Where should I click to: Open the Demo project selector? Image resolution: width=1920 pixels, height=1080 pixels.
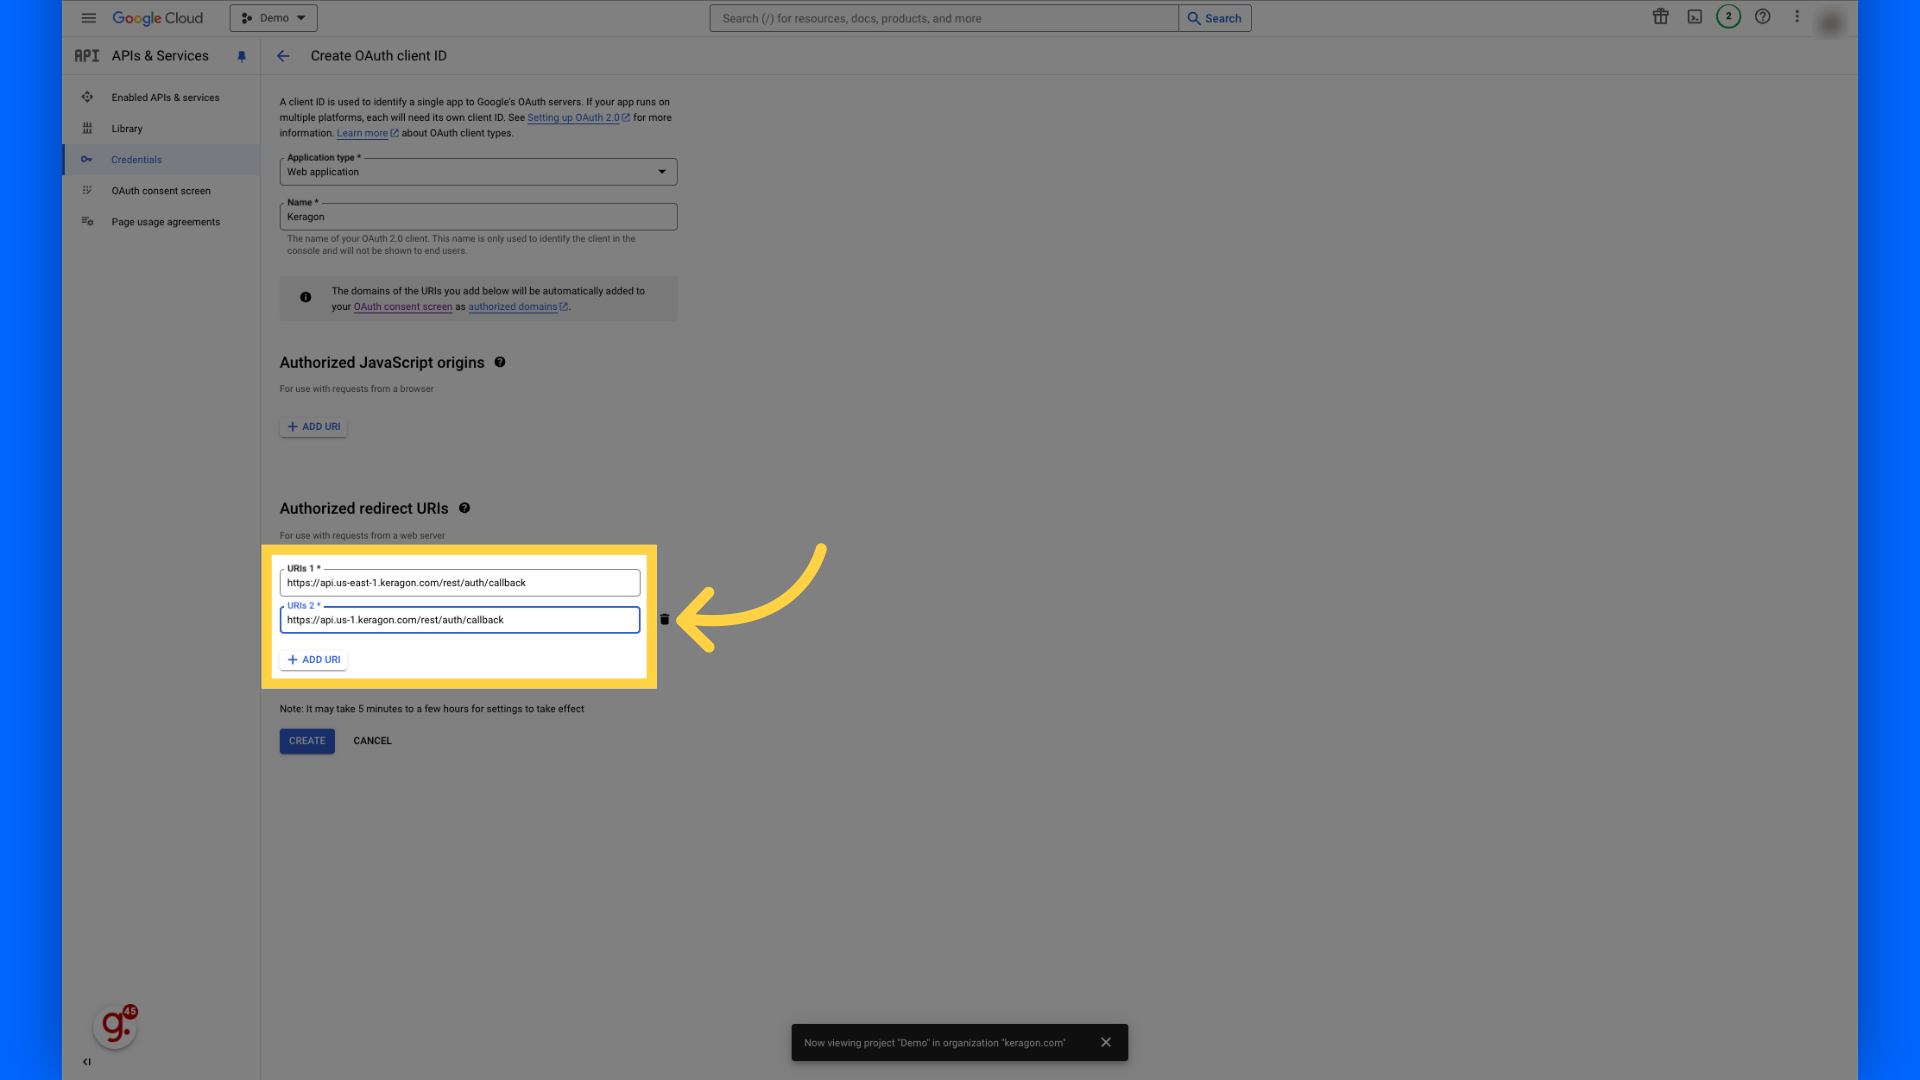[x=273, y=17]
